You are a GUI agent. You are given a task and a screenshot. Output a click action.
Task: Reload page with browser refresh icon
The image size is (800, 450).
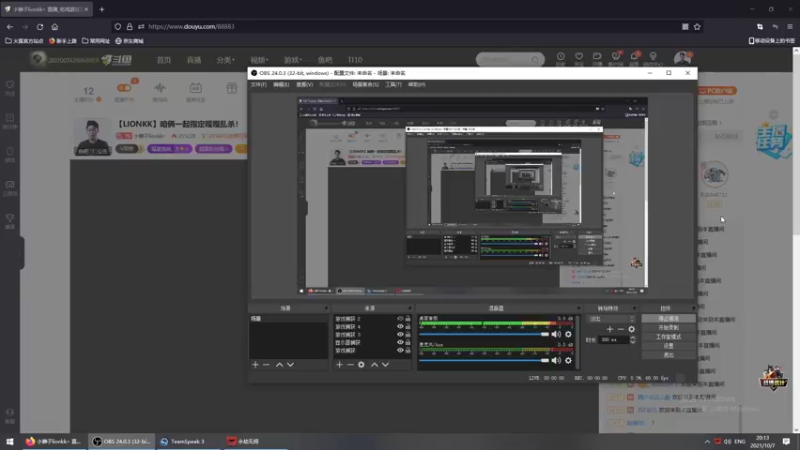pos(40,27)
